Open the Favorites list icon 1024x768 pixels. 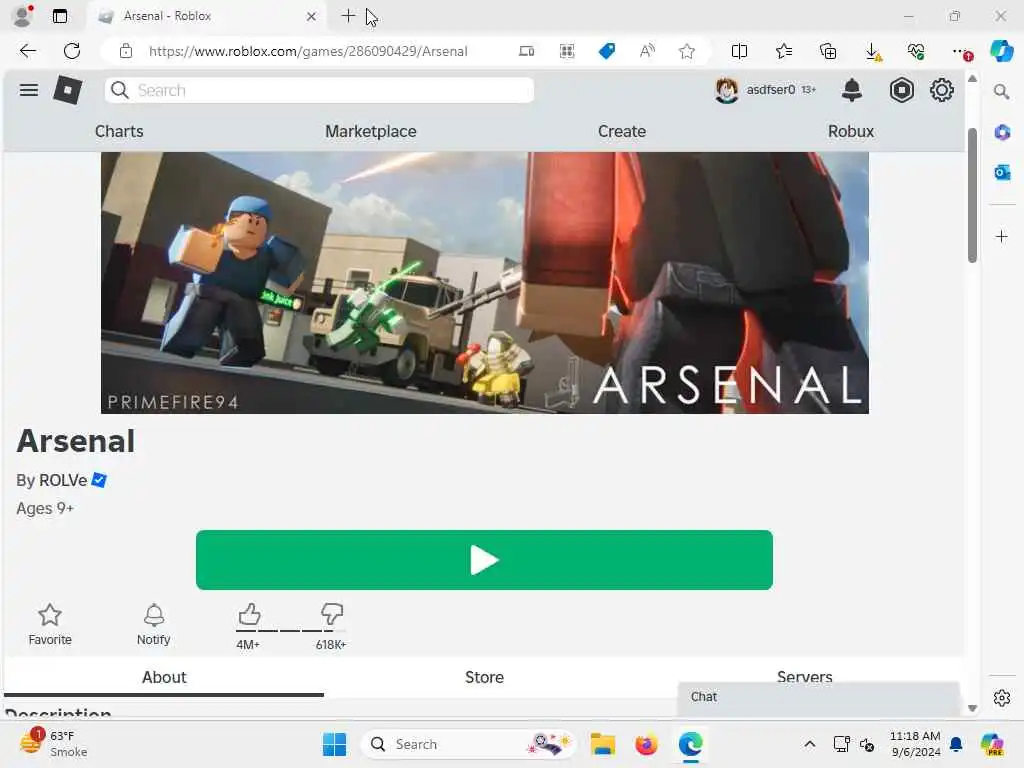point(784,51)
